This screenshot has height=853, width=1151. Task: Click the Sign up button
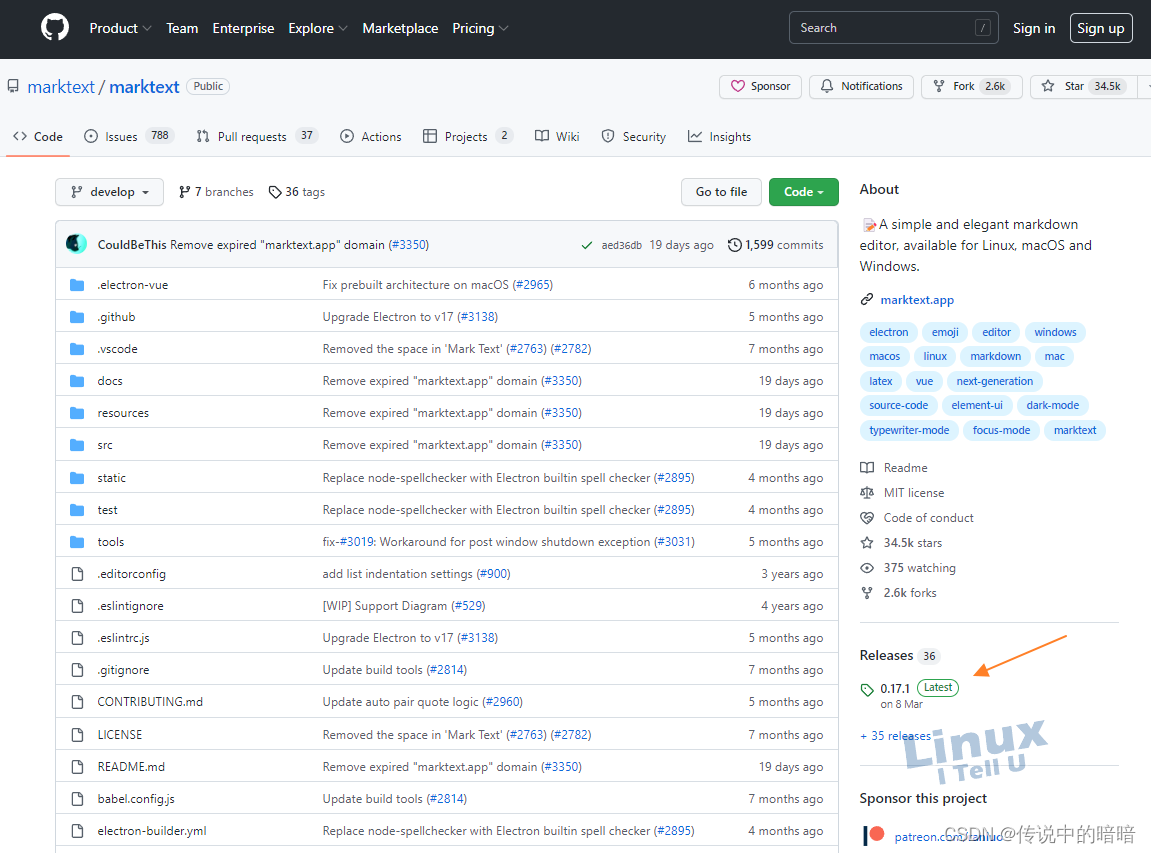coord(1100,28)
